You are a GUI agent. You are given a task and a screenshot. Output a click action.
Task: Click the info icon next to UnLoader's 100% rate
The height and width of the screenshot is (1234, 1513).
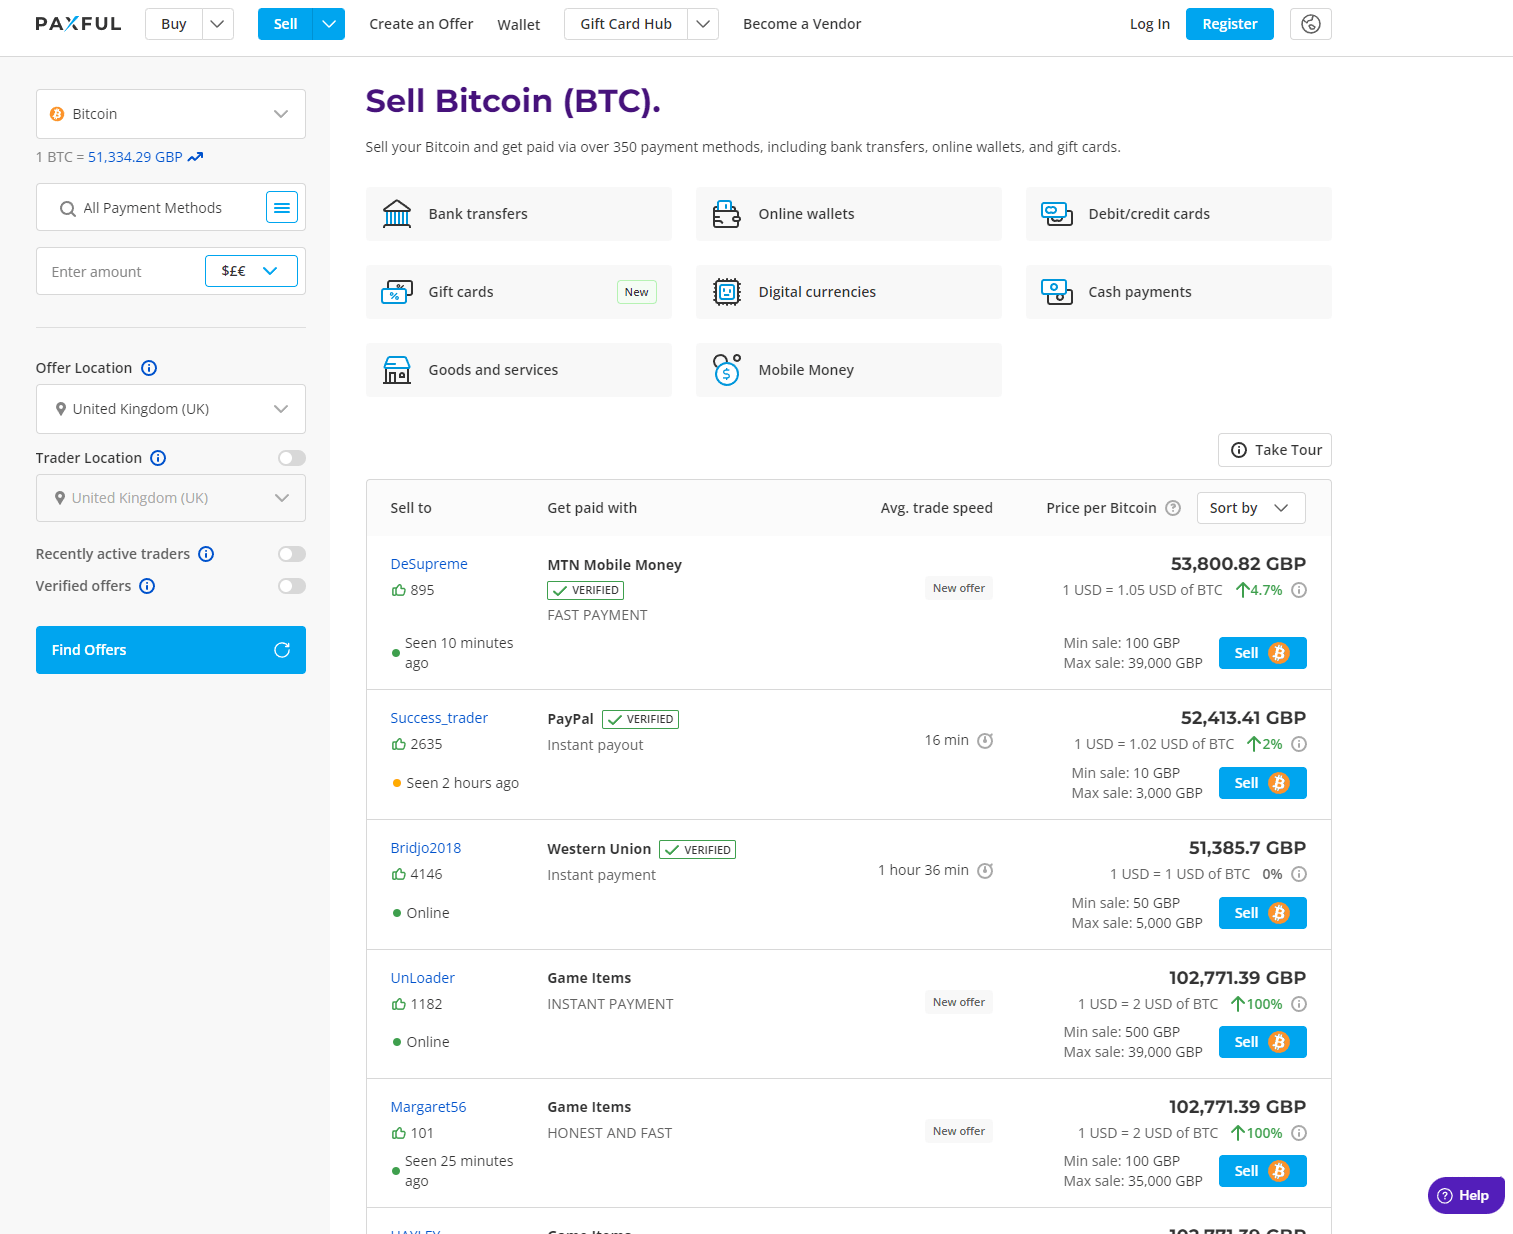pos(1299,1004)
